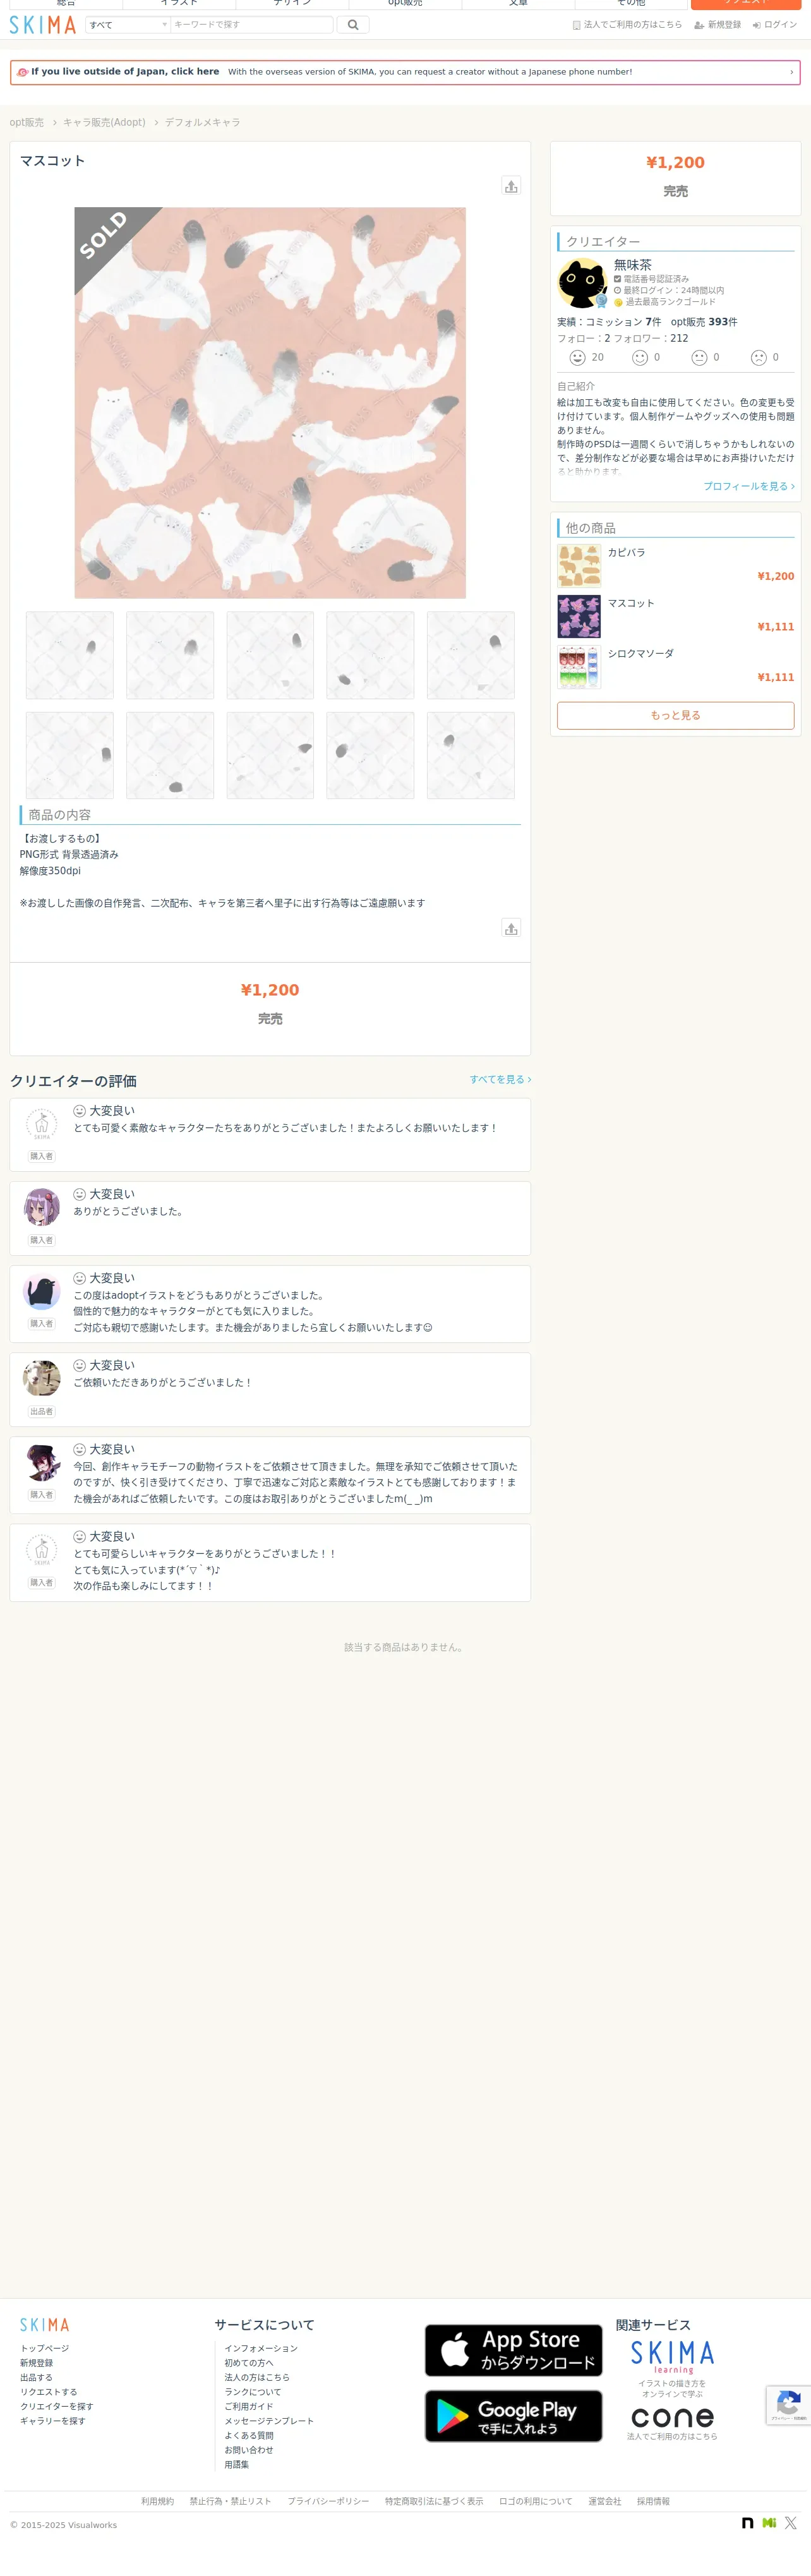Click footer クリエイターを探す link
The height and width of the screenshot is (2576, 811).
57,2407
